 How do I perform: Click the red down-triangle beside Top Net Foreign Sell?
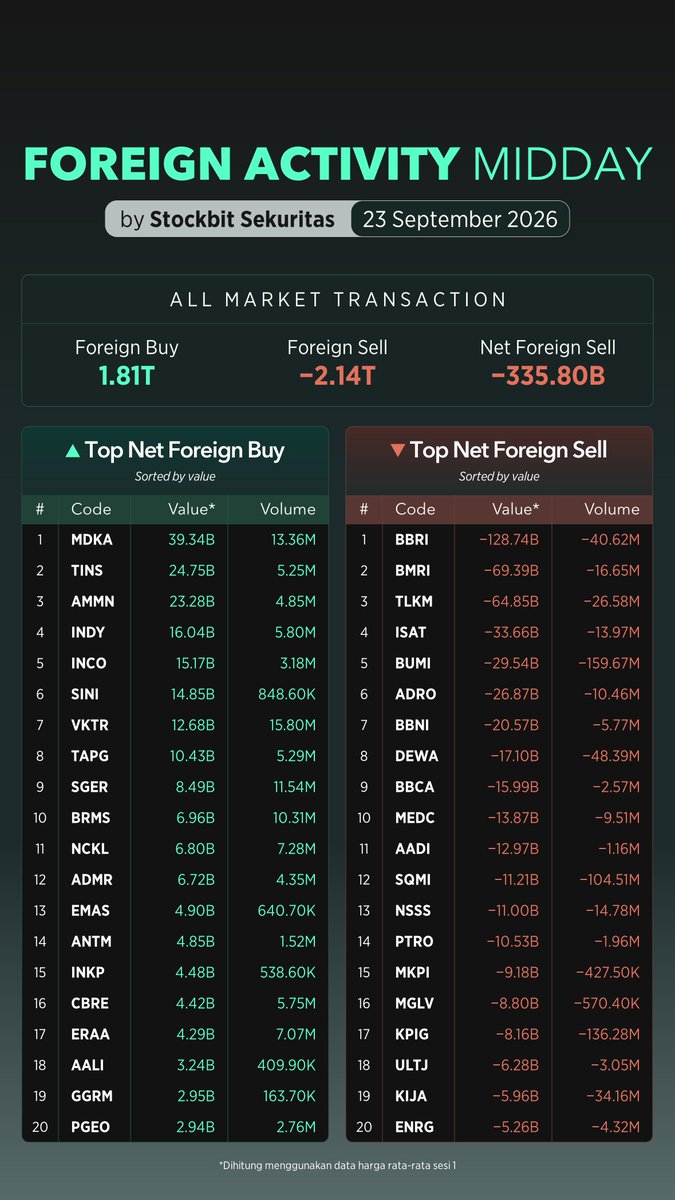397,451
